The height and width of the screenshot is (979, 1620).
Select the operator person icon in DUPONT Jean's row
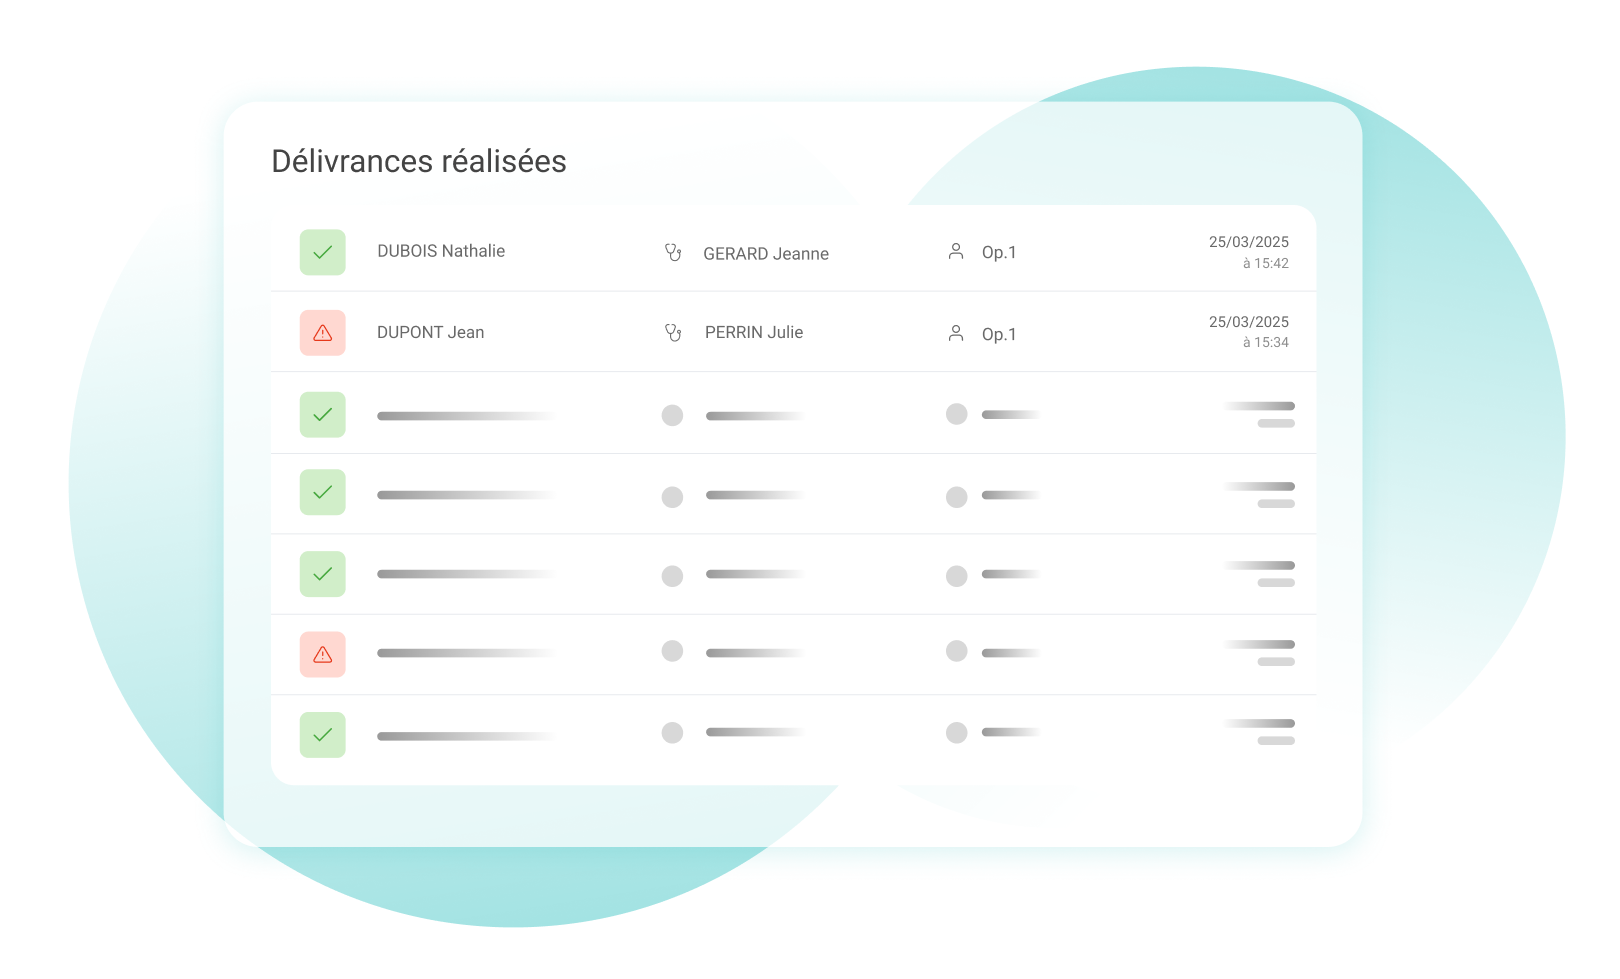[956, 333]
